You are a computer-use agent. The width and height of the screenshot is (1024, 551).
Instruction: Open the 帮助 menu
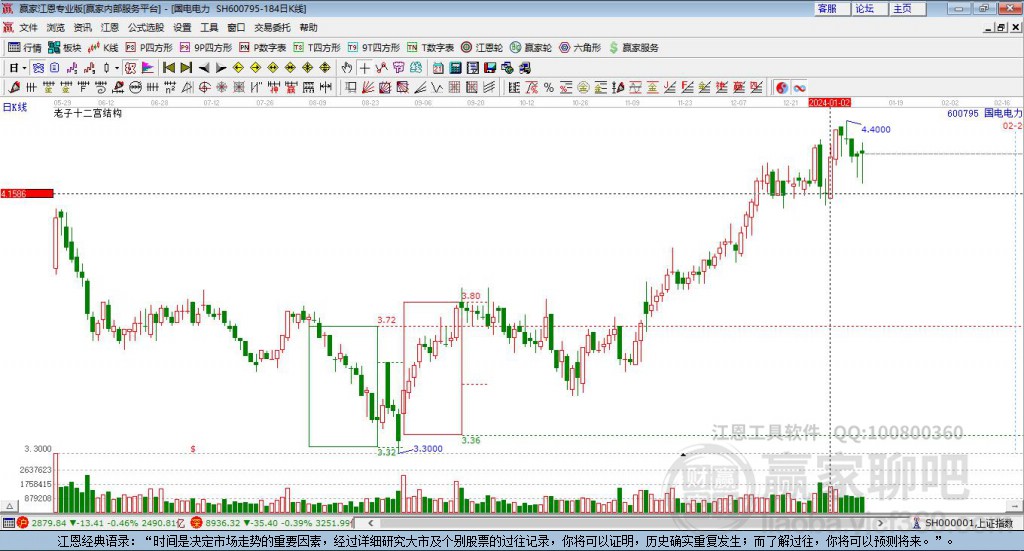(x=308, y=27)
